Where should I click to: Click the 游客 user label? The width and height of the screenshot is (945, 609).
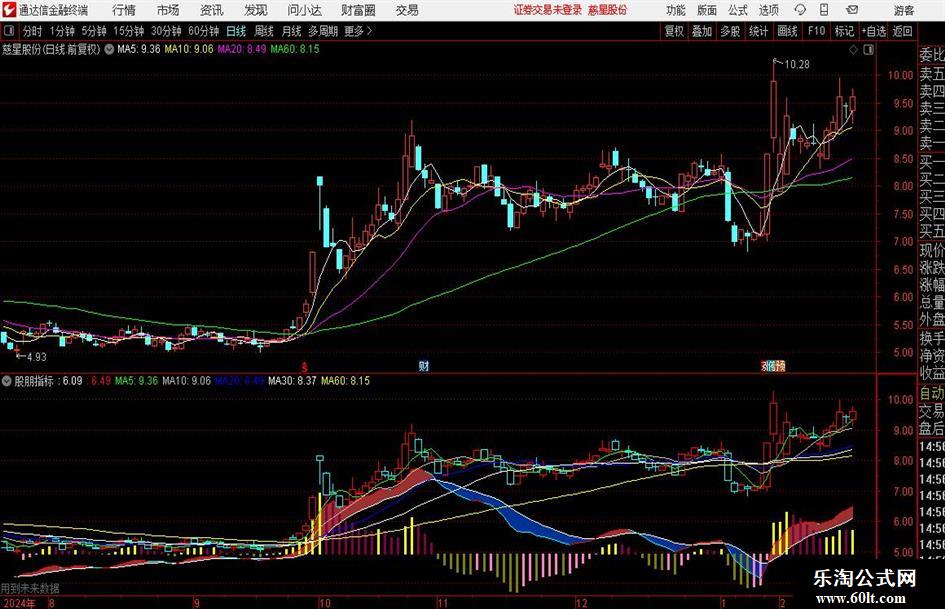point(904,10)
